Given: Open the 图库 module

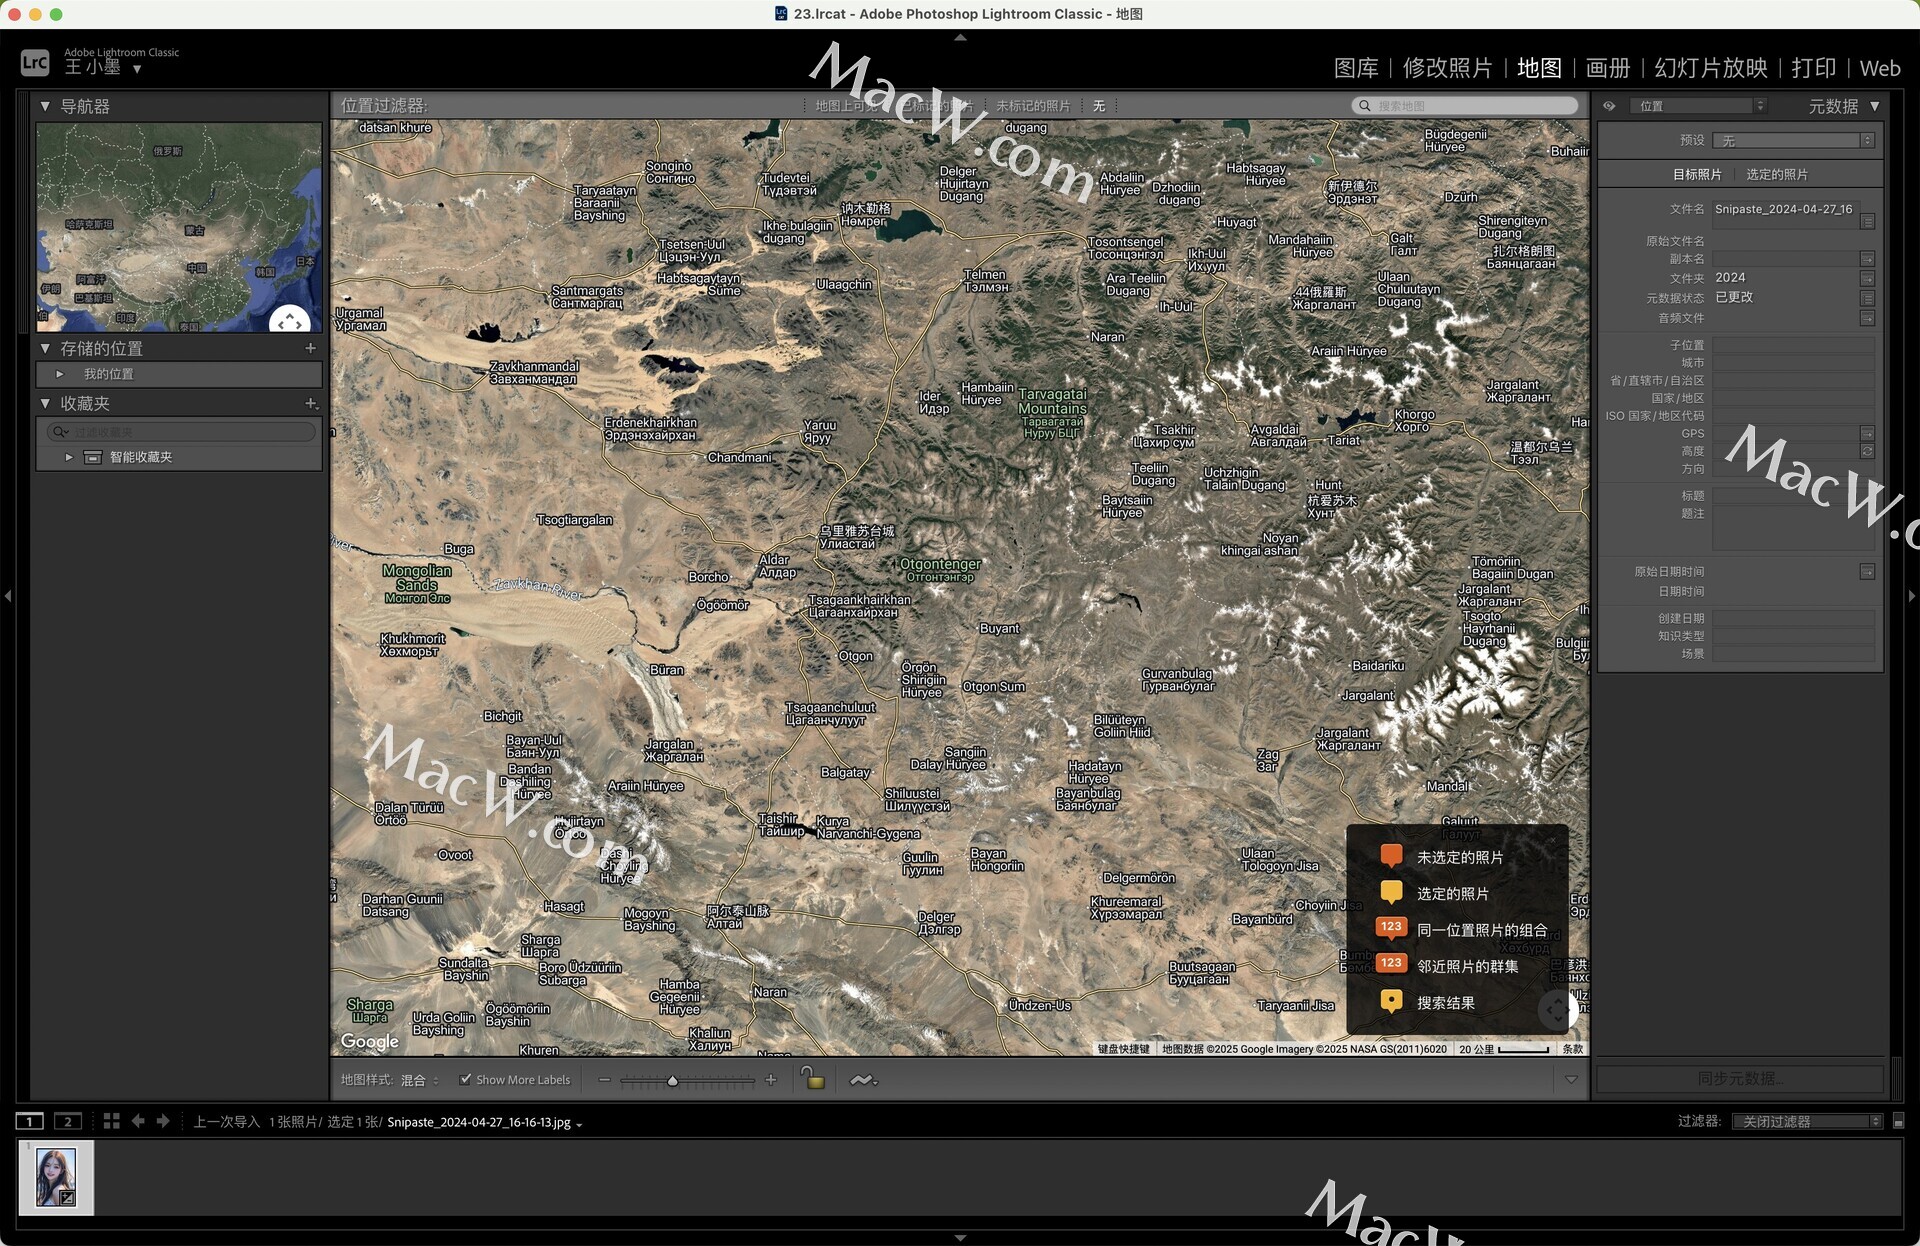Looking at the screenshot, I should (1355, 68).
